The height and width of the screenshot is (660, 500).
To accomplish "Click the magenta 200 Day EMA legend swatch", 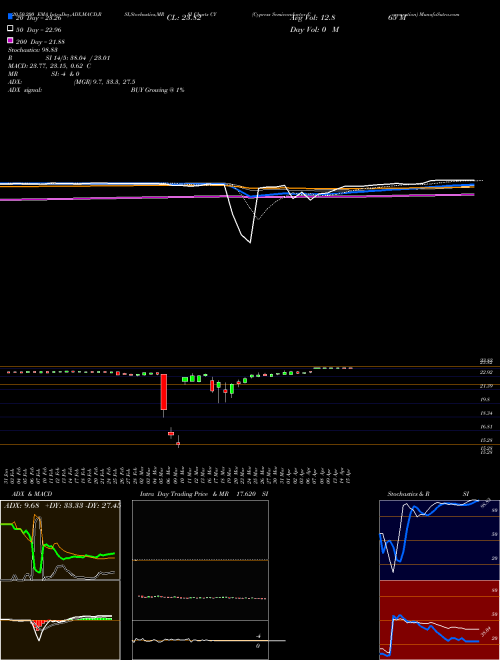I will (10, 40).
